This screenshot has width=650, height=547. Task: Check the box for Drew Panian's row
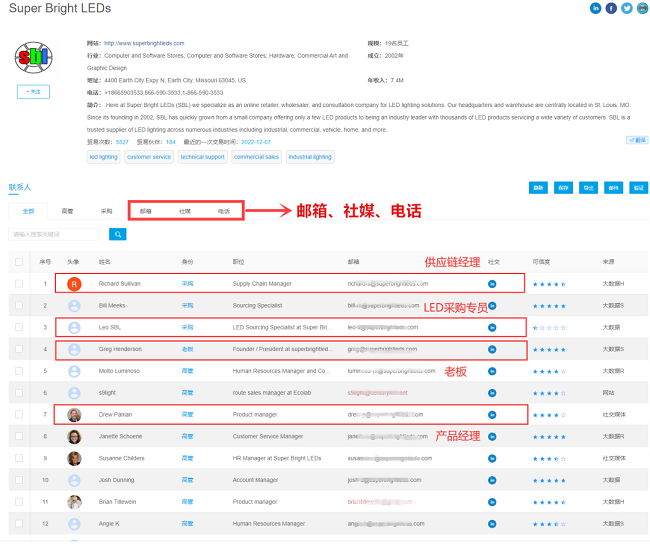tap(19, 414)
